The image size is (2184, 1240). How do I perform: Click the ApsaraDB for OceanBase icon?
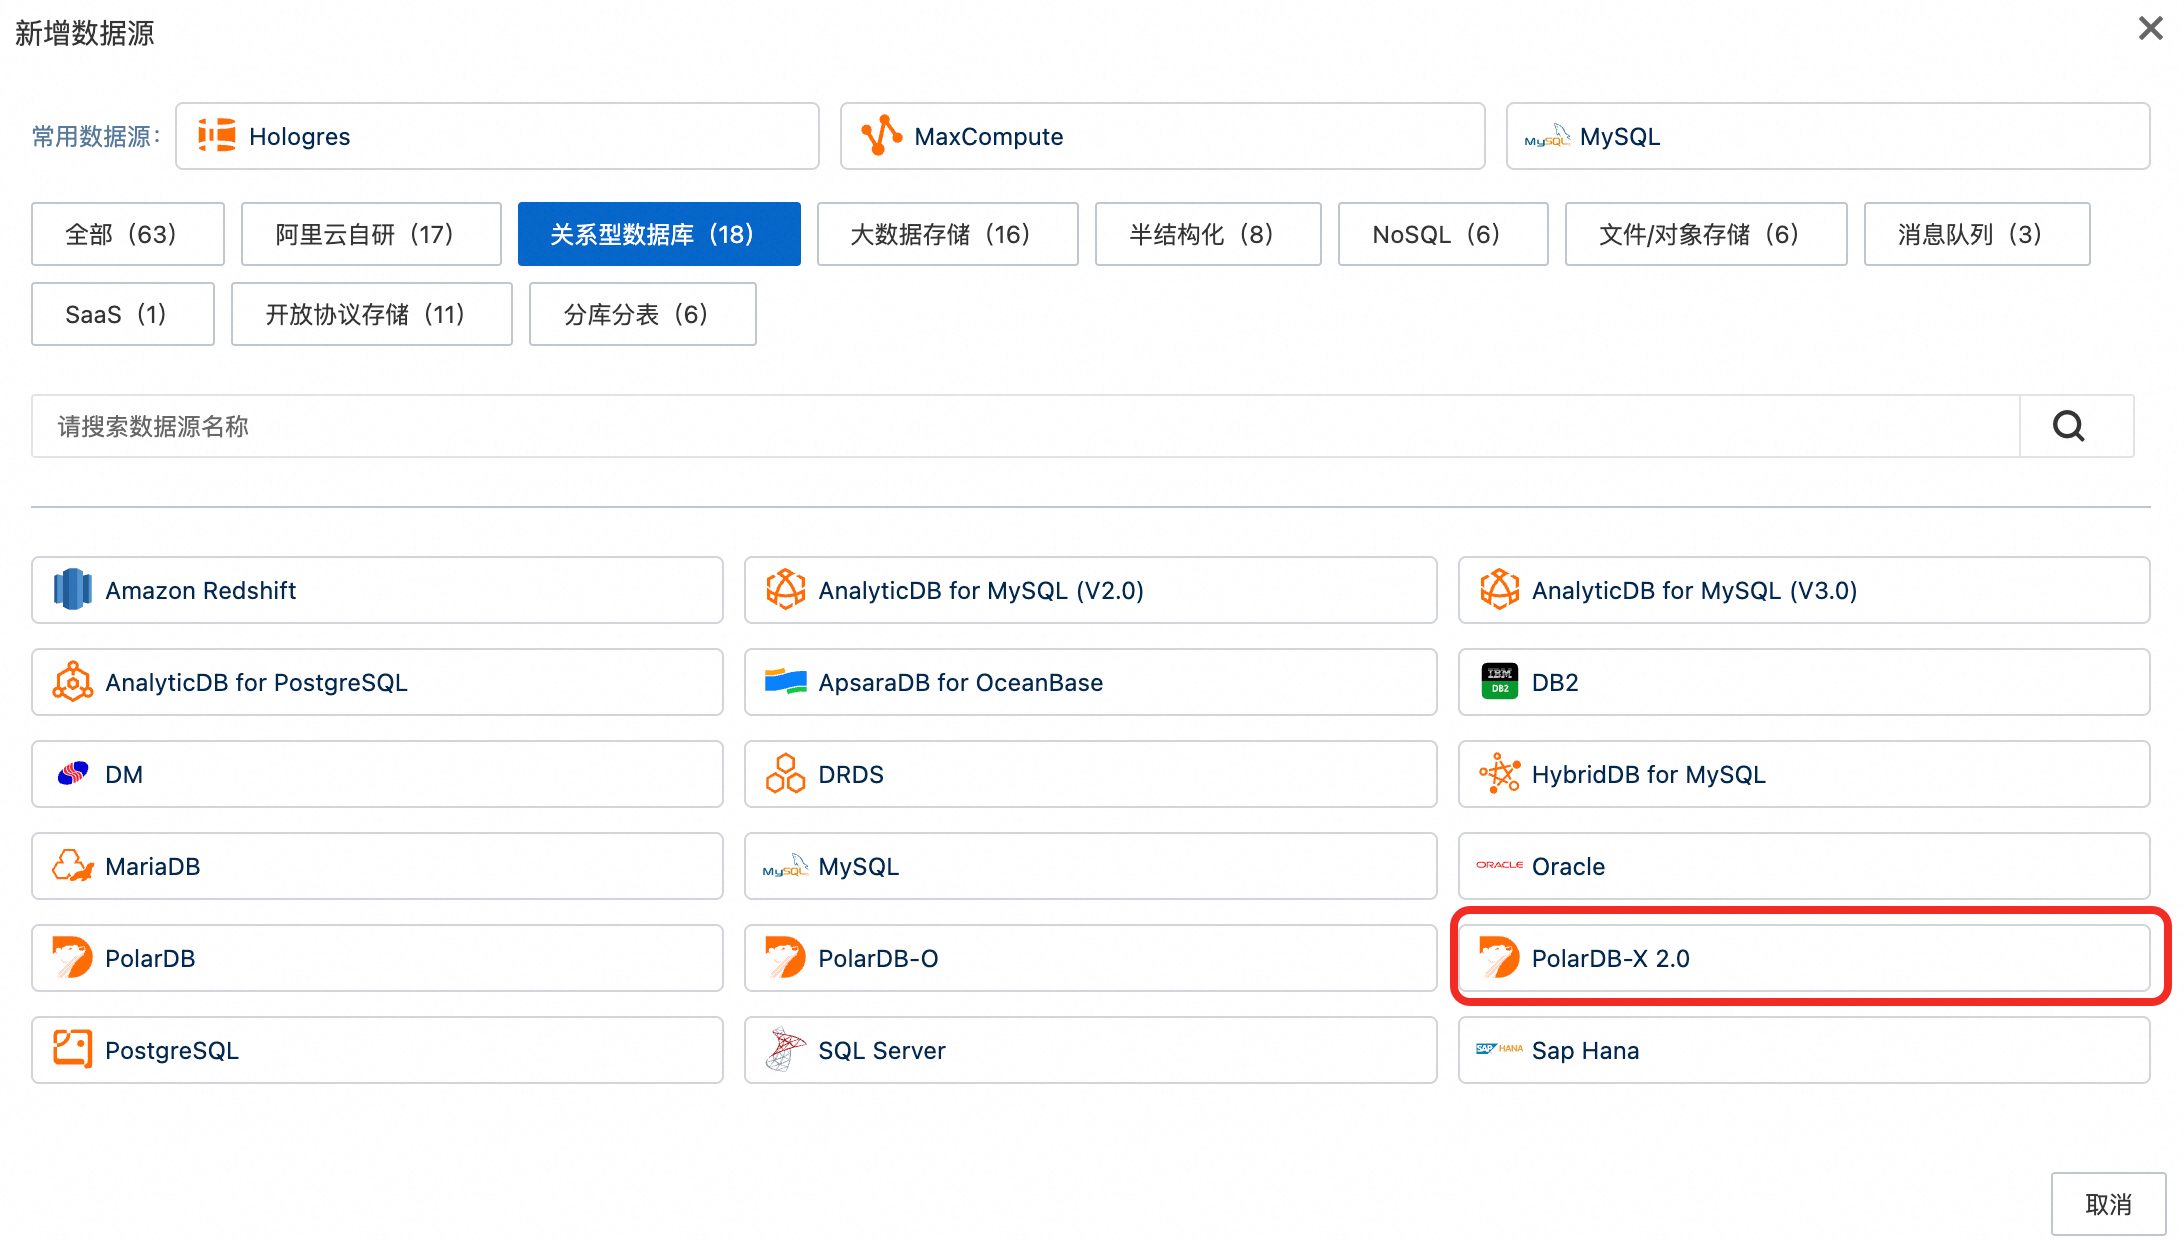point(785,682)
